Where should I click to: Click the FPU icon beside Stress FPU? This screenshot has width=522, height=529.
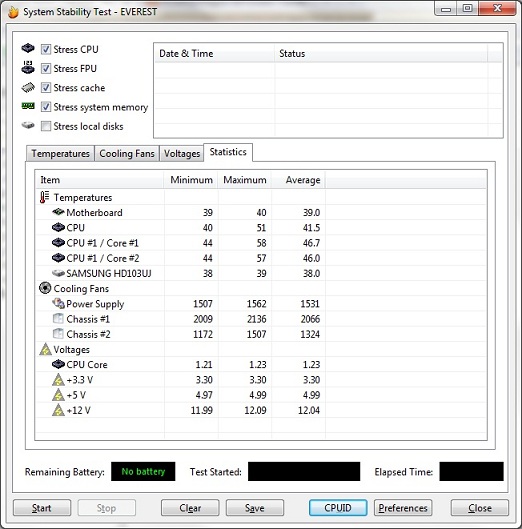28,67
